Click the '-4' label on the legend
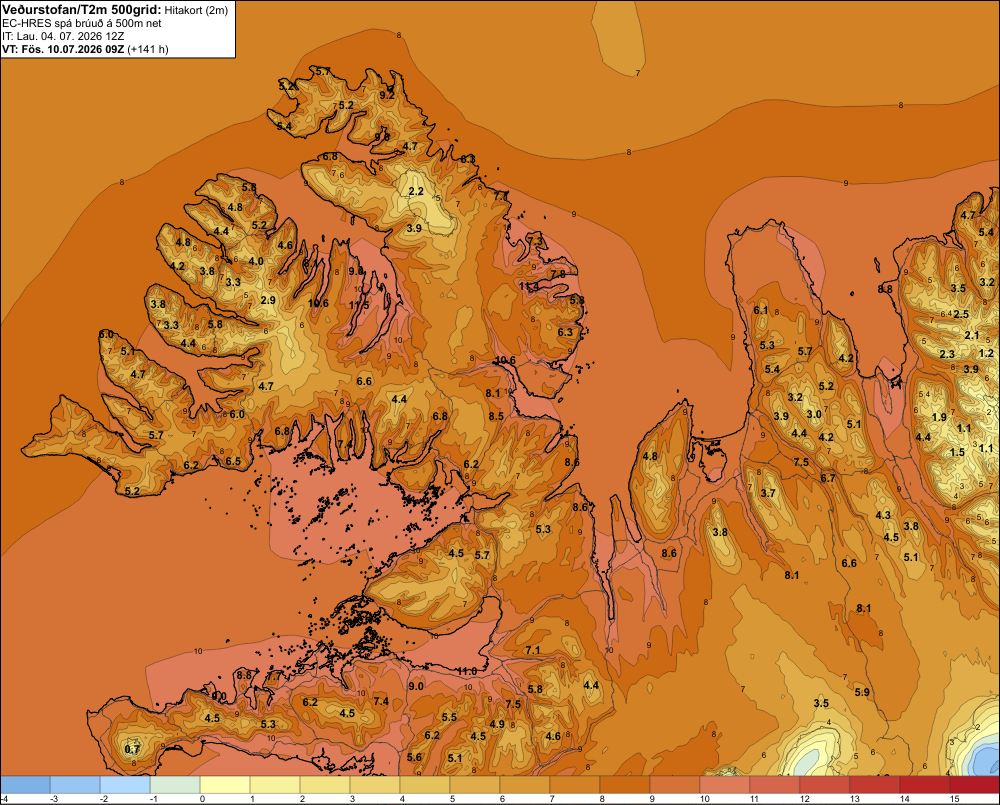 tap(4, 799)
